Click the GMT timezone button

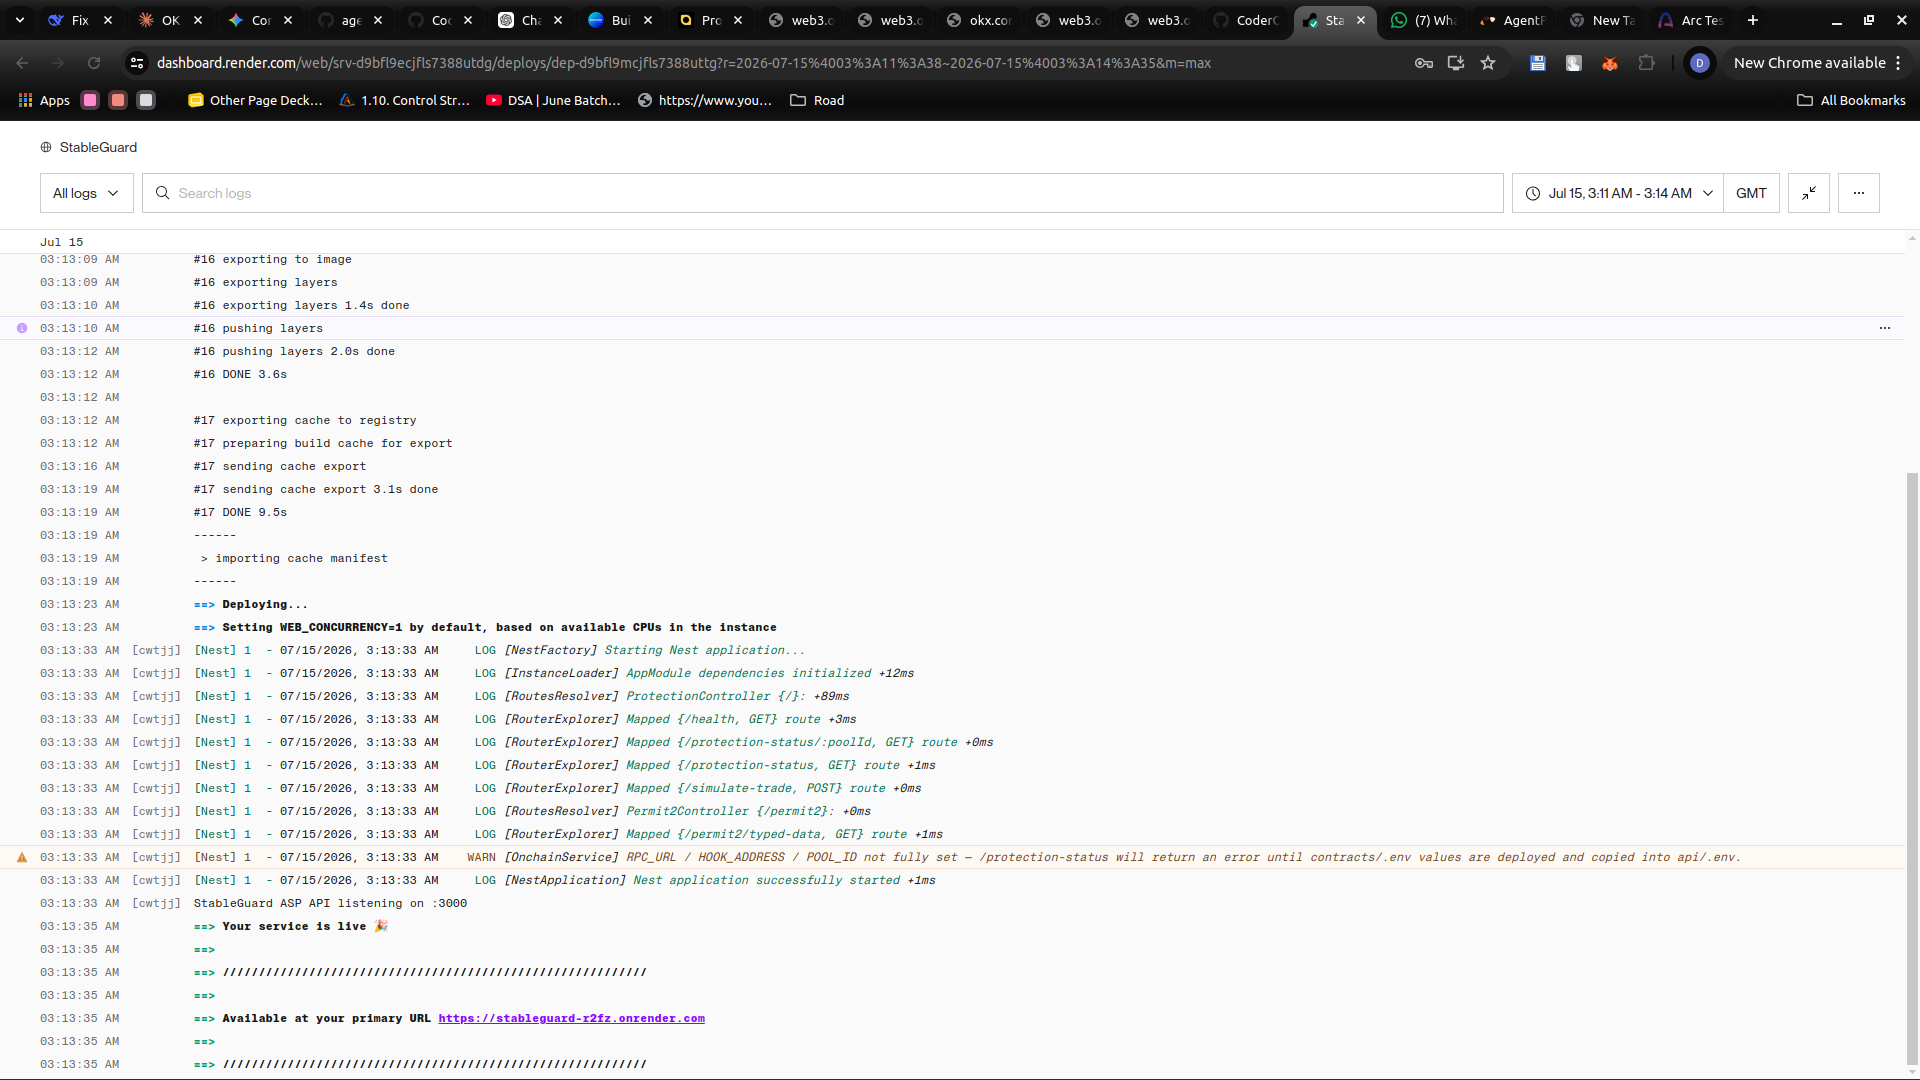[1751, 193]
